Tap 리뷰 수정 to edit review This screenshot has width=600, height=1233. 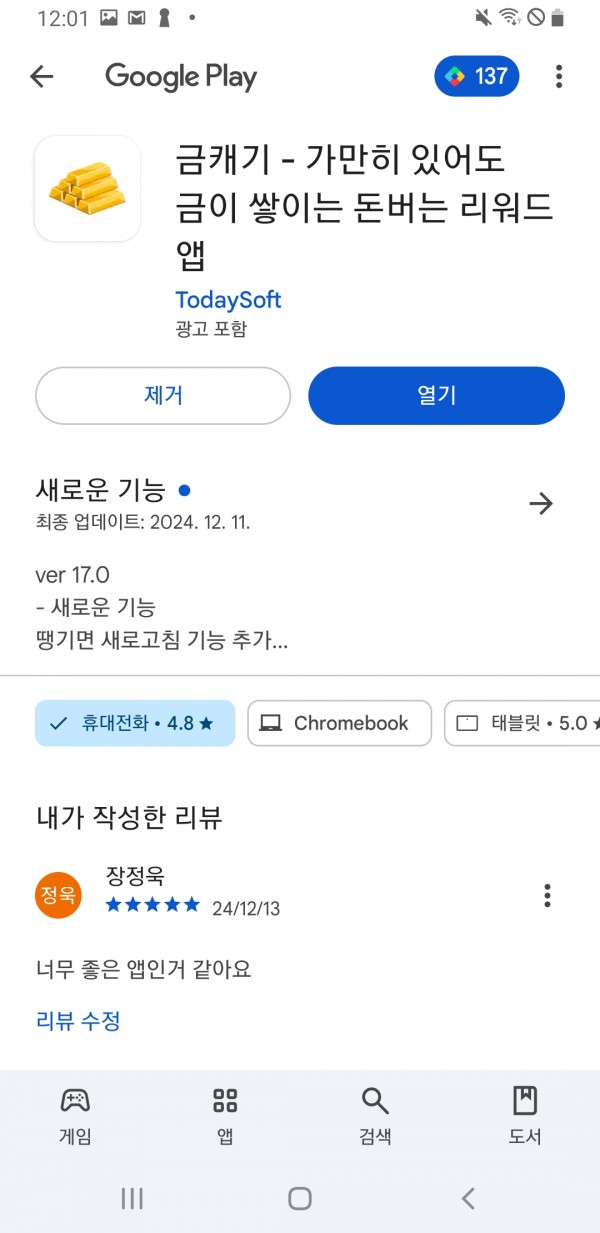click(78, 1021)
